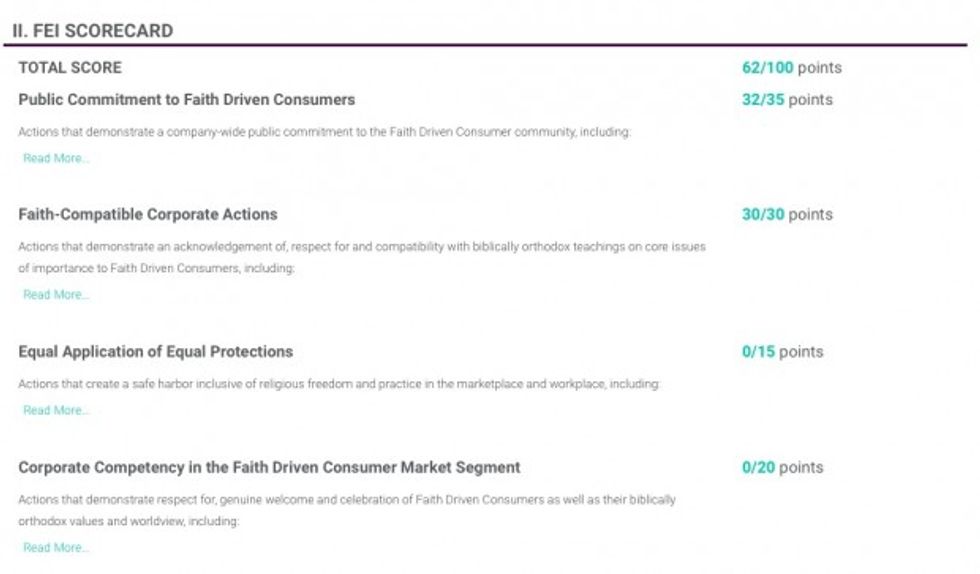Expand Read More under Corporate Competency section
980x574 pixels.
(56, 548)
